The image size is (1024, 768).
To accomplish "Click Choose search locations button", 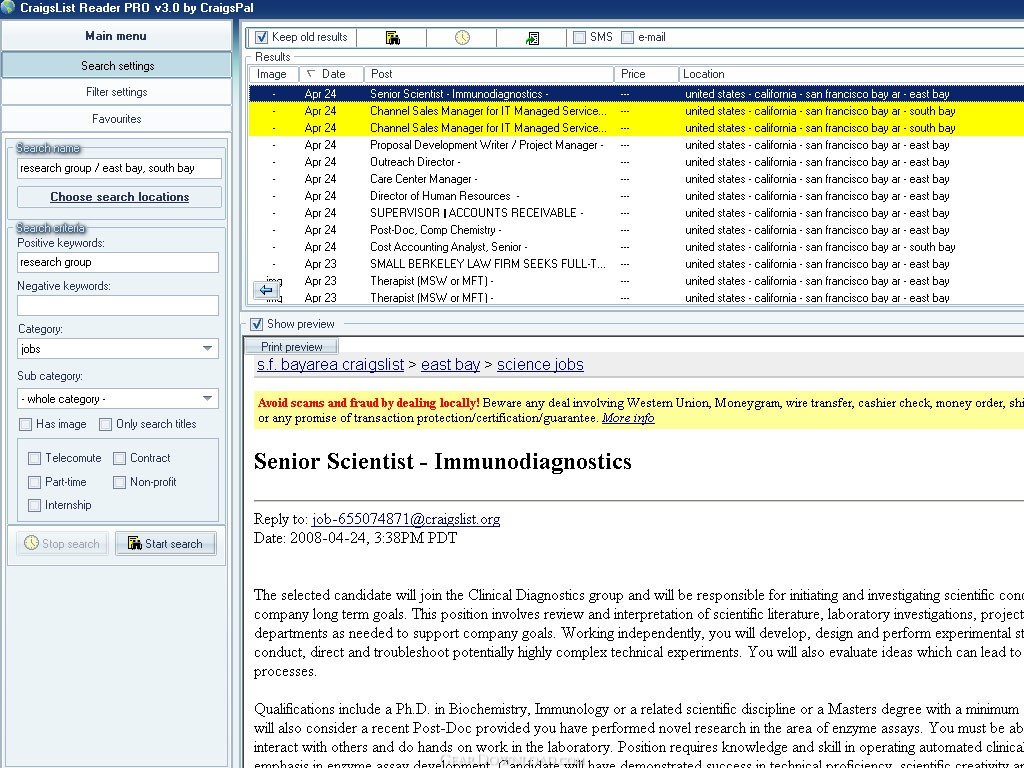I will [120, 197].
